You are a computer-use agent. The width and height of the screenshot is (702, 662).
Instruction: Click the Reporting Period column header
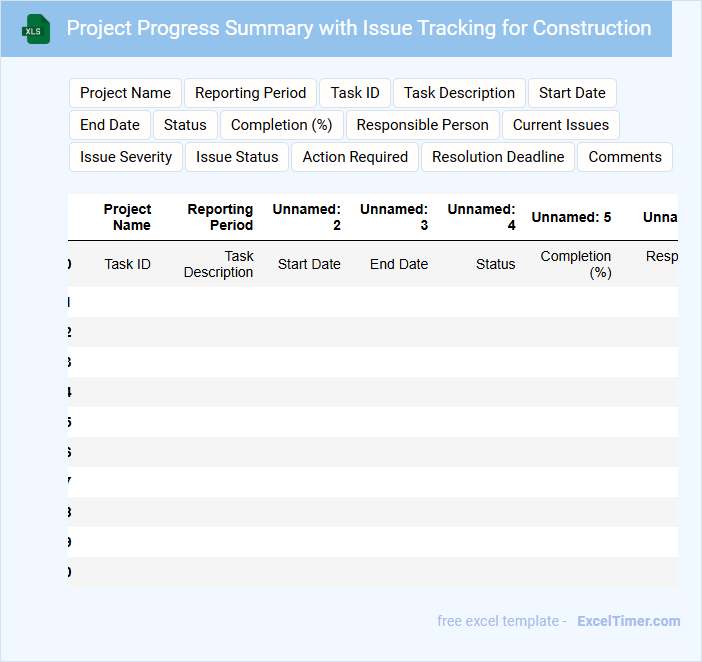[220, 217]
